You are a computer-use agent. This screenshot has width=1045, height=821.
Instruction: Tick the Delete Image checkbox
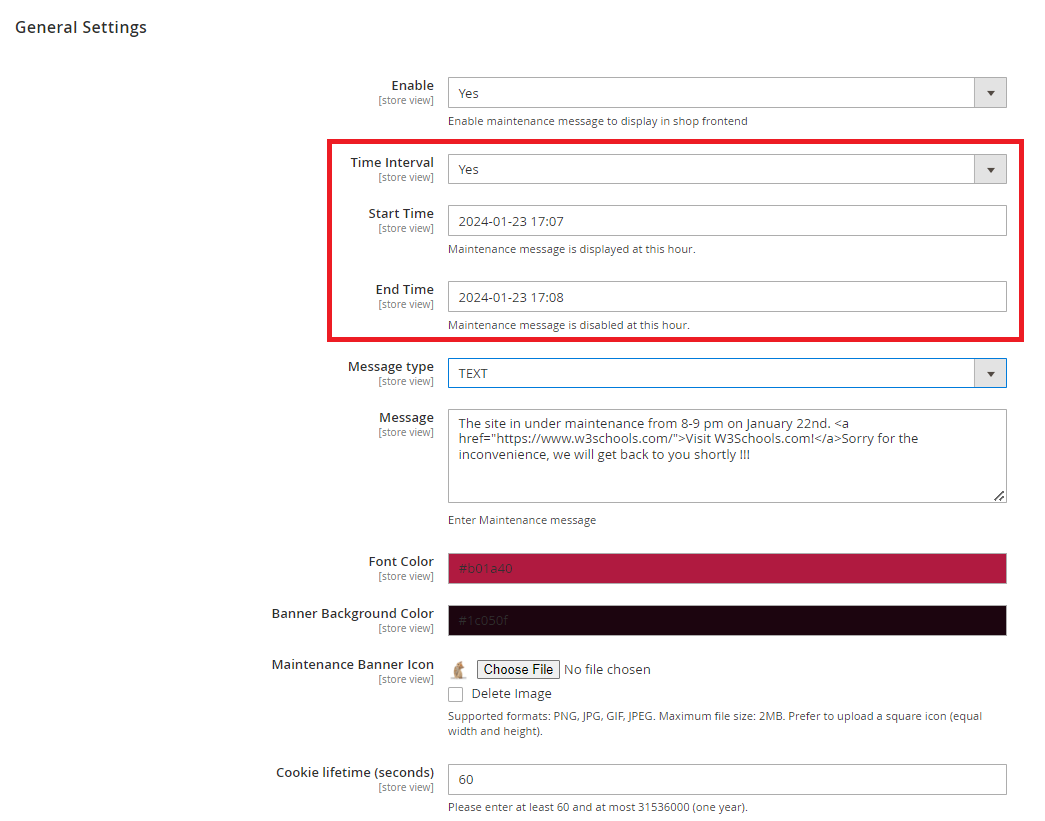(456, 694)
